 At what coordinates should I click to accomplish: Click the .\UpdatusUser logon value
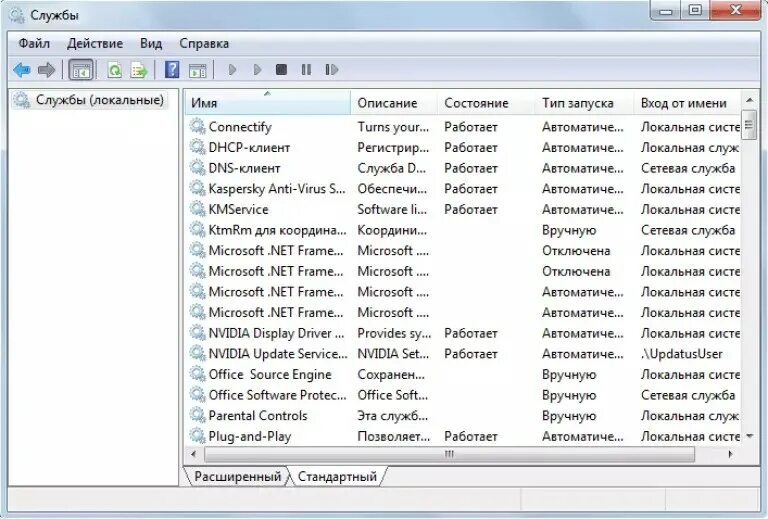682,354
